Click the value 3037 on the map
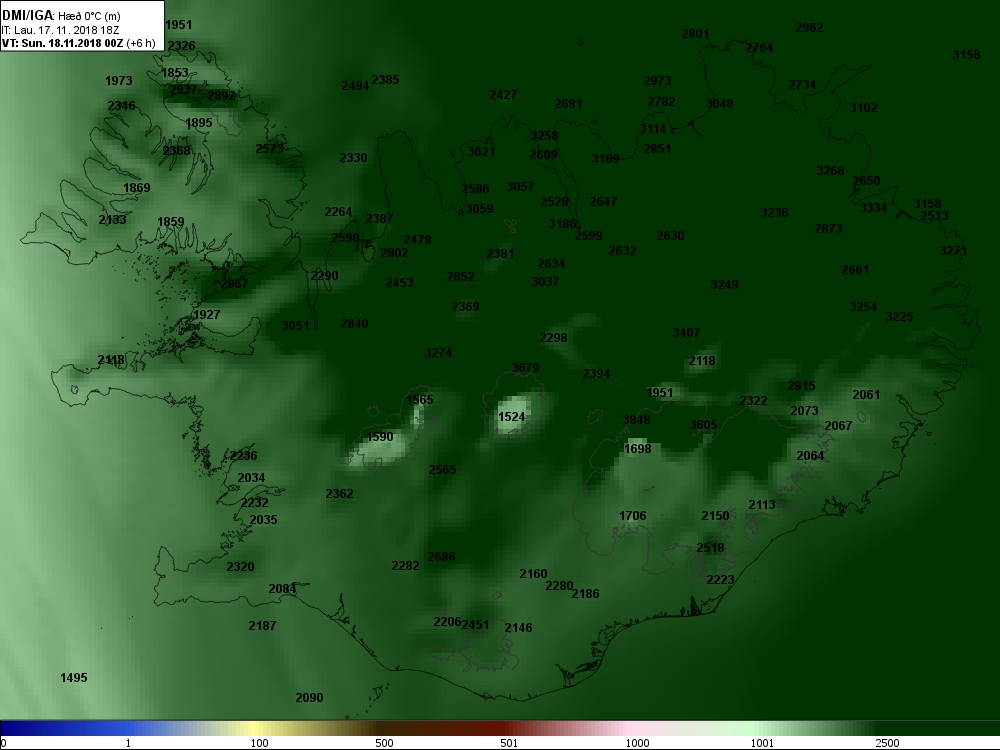1000x750 pixels. (x=545, y=282)
